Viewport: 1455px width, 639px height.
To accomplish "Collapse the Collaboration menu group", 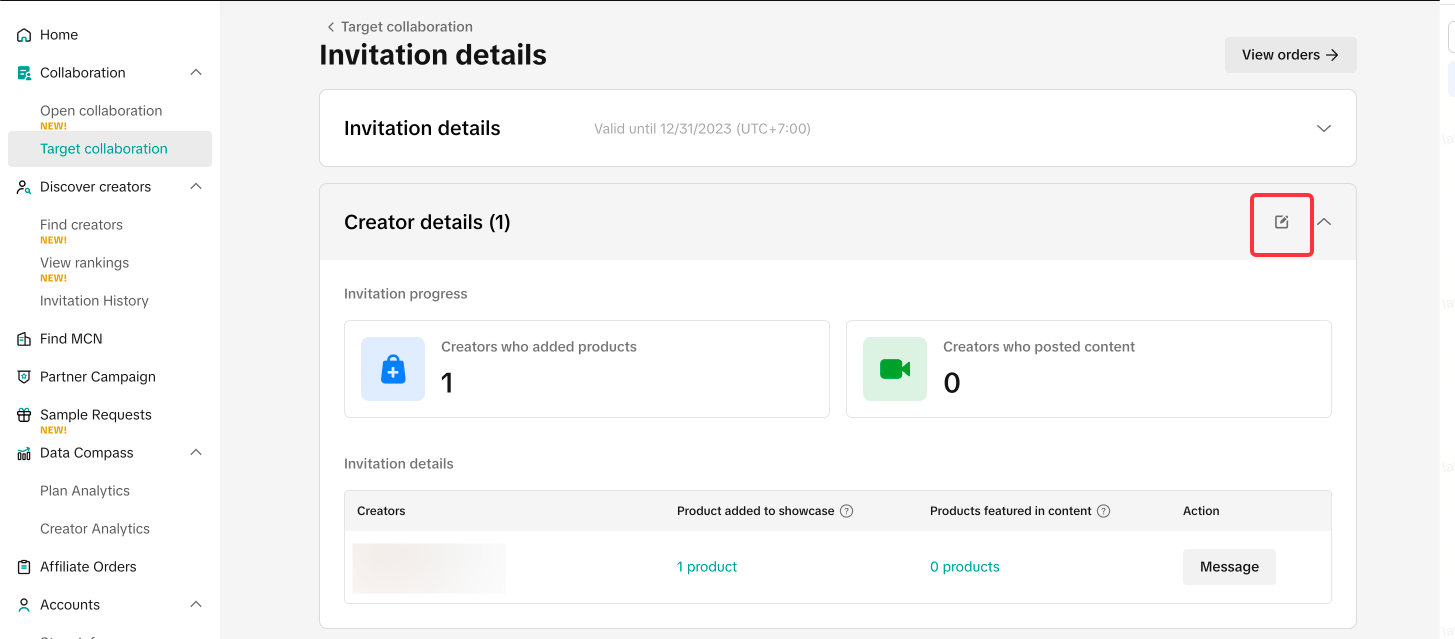I will [x=196, y=73].
